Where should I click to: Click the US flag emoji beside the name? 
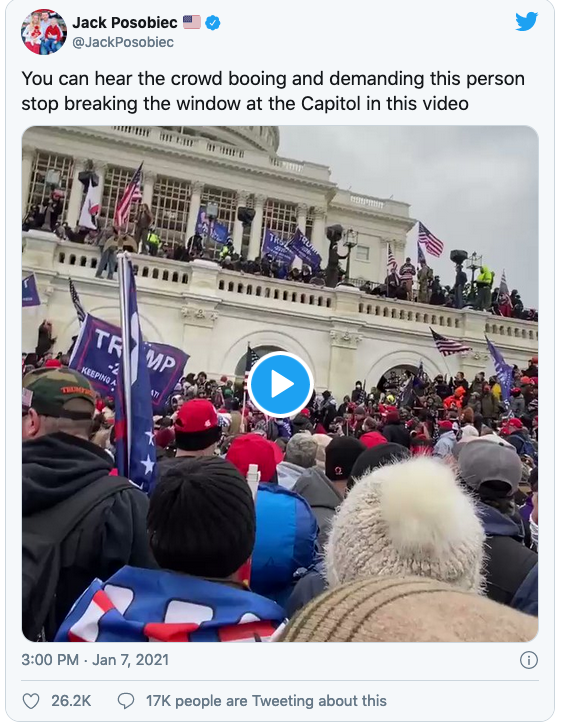(x=192, y=22)
